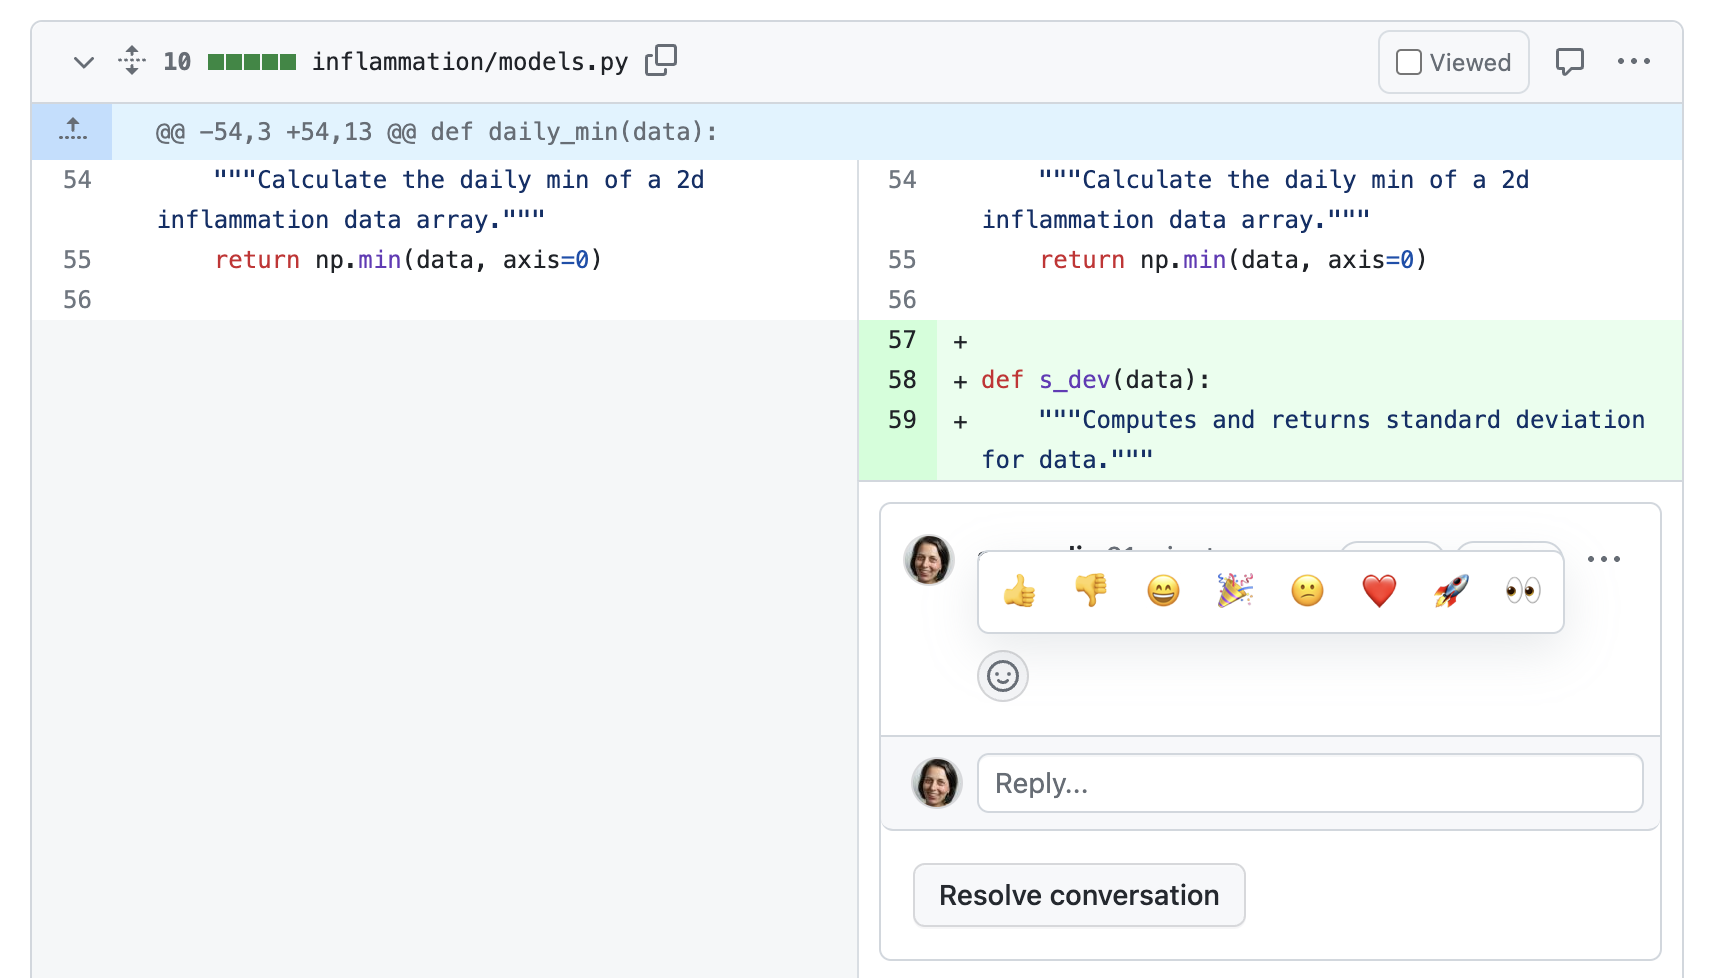
Task: Open the comment options kebab menu
Action: pyautogui.click(x=1604, y=559)
